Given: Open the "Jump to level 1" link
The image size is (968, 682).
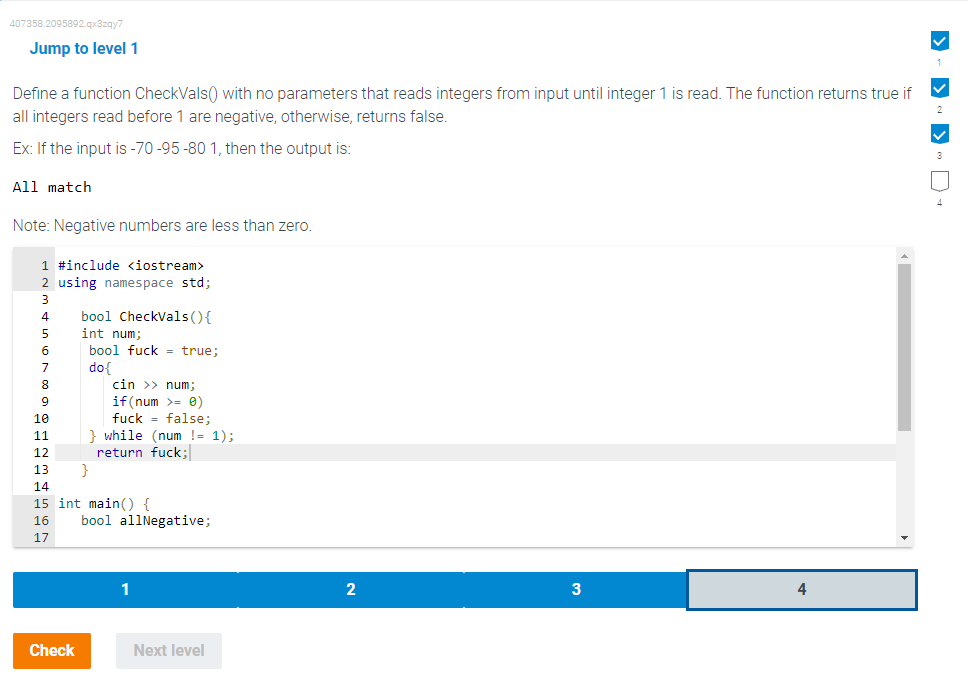Looking at the screenshot, I should point(84,48).
